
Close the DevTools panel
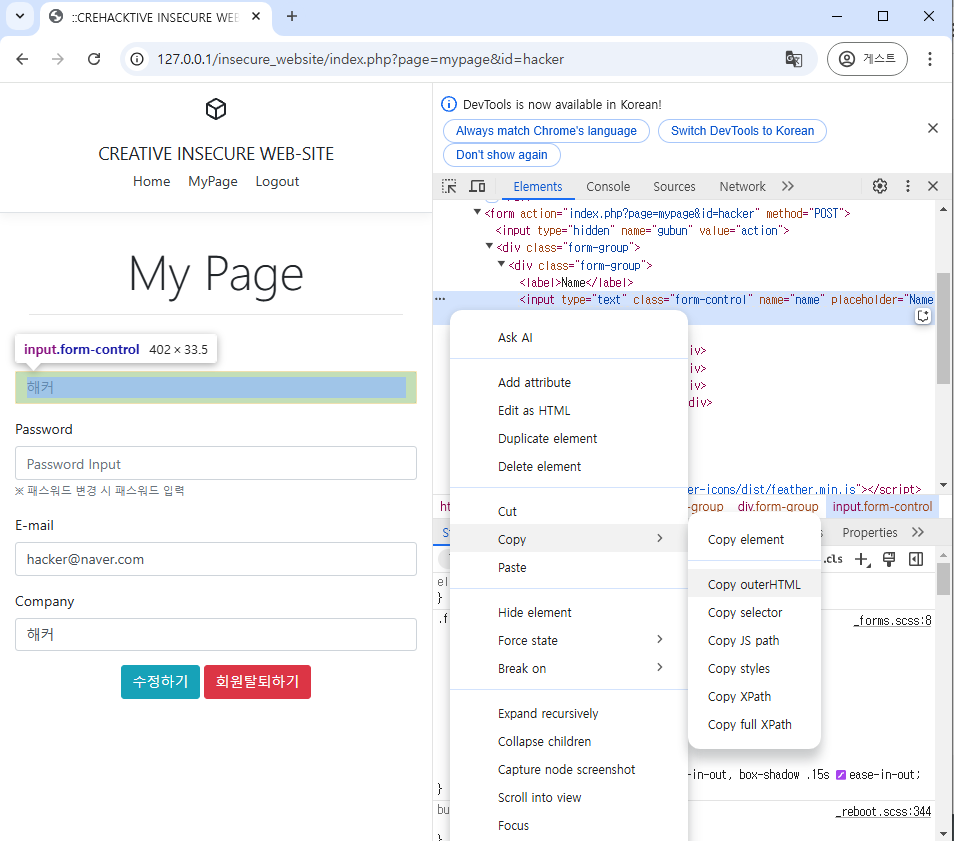pyautogui.click(x=933, y=186)
